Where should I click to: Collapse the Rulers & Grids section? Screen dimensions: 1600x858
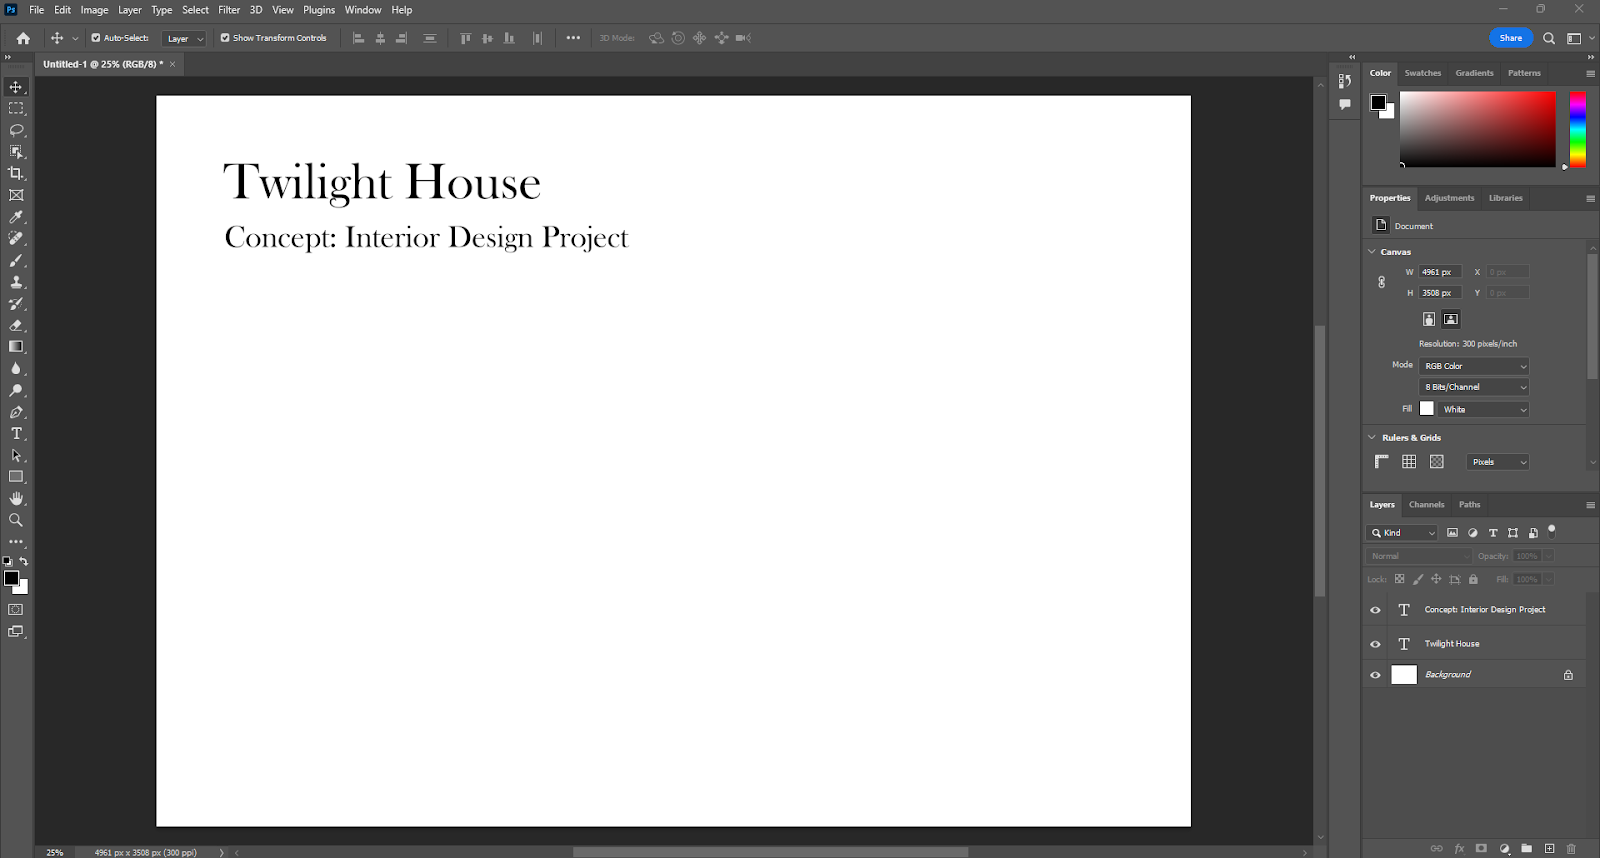1372,438
